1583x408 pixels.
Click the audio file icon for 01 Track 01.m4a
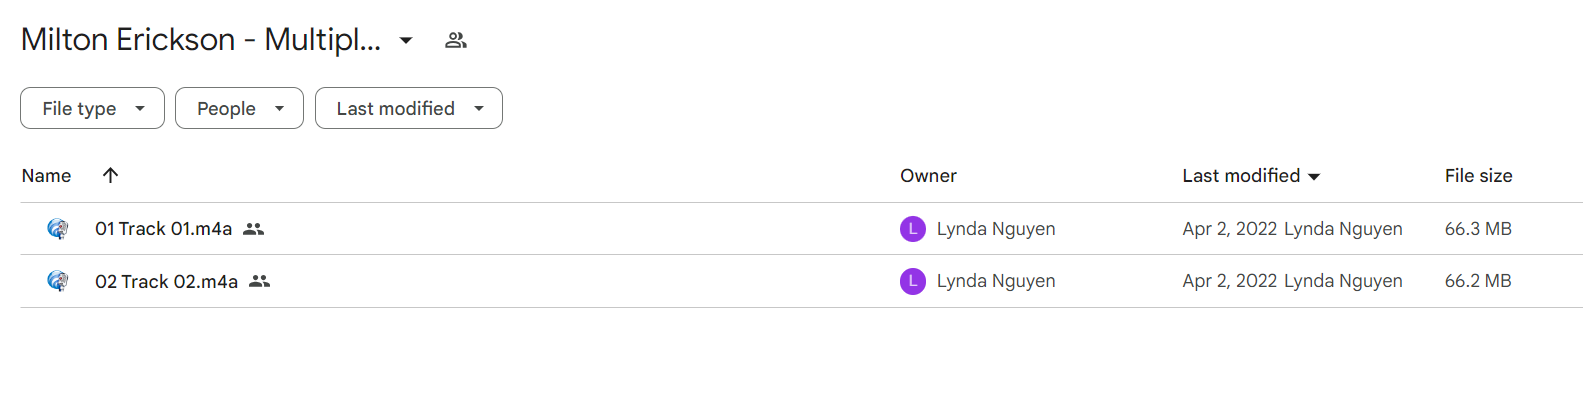[x=58, y=229]
